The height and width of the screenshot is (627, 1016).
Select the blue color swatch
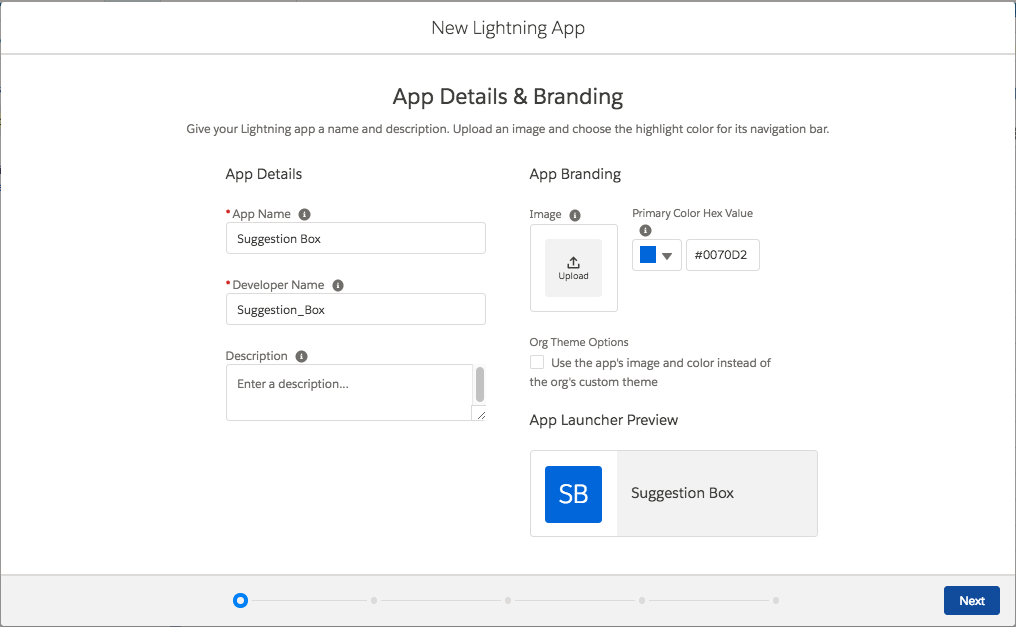coord(650,255)
